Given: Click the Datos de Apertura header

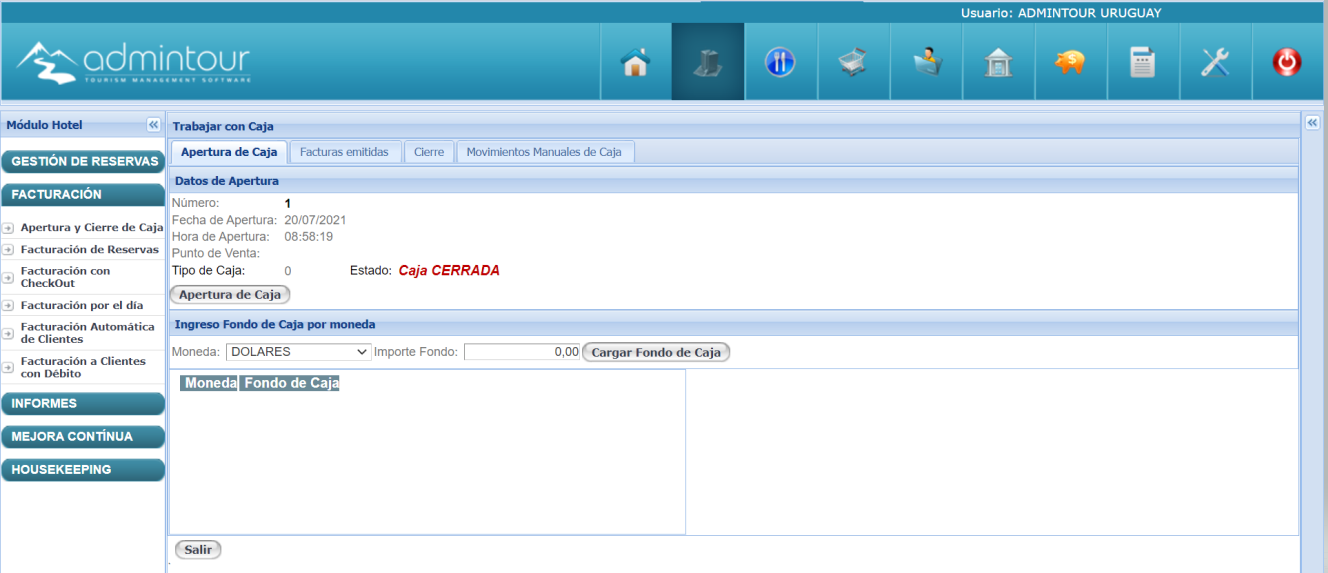Looking at the screenshot, I should (x=227, y=181).
